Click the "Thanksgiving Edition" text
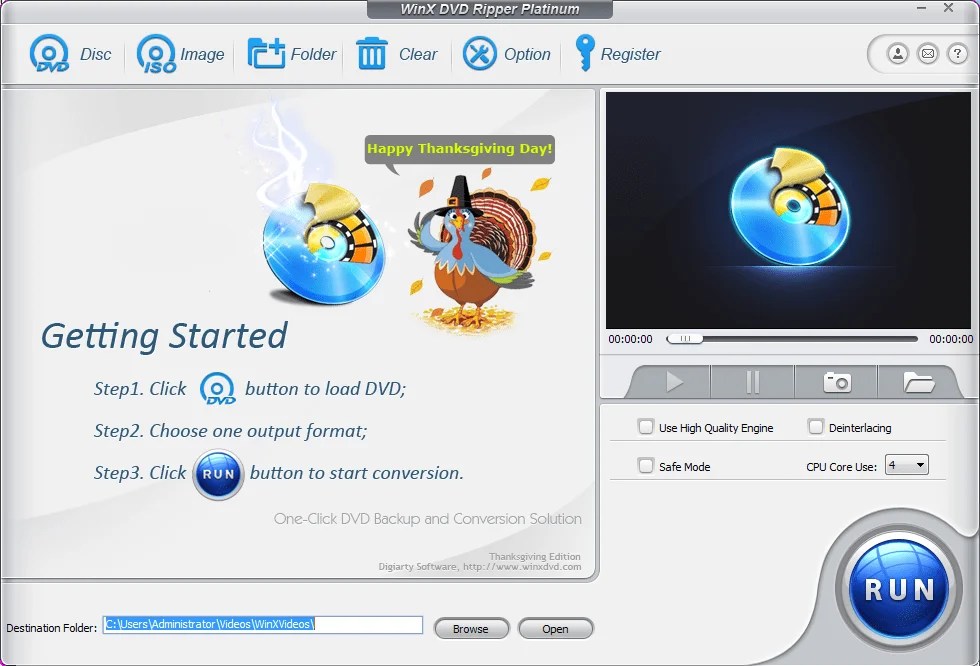The image size is (980, 666). [534, 556]
